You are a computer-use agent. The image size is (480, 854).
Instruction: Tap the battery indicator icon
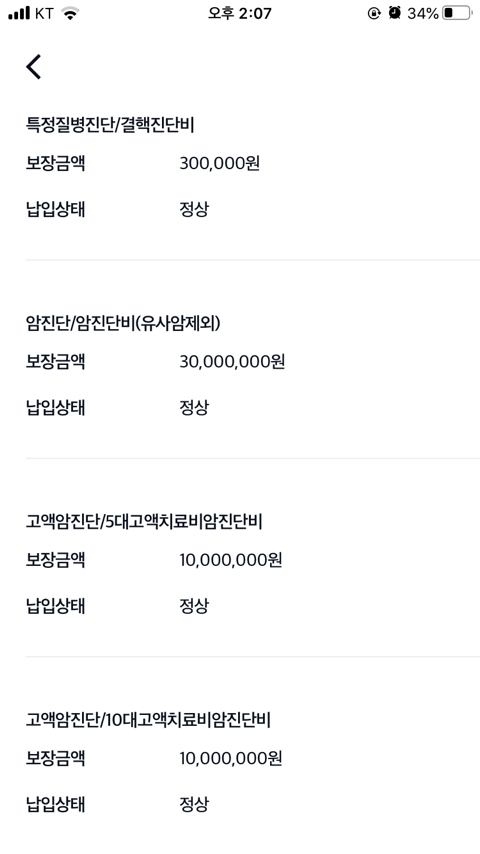(457, 13)
